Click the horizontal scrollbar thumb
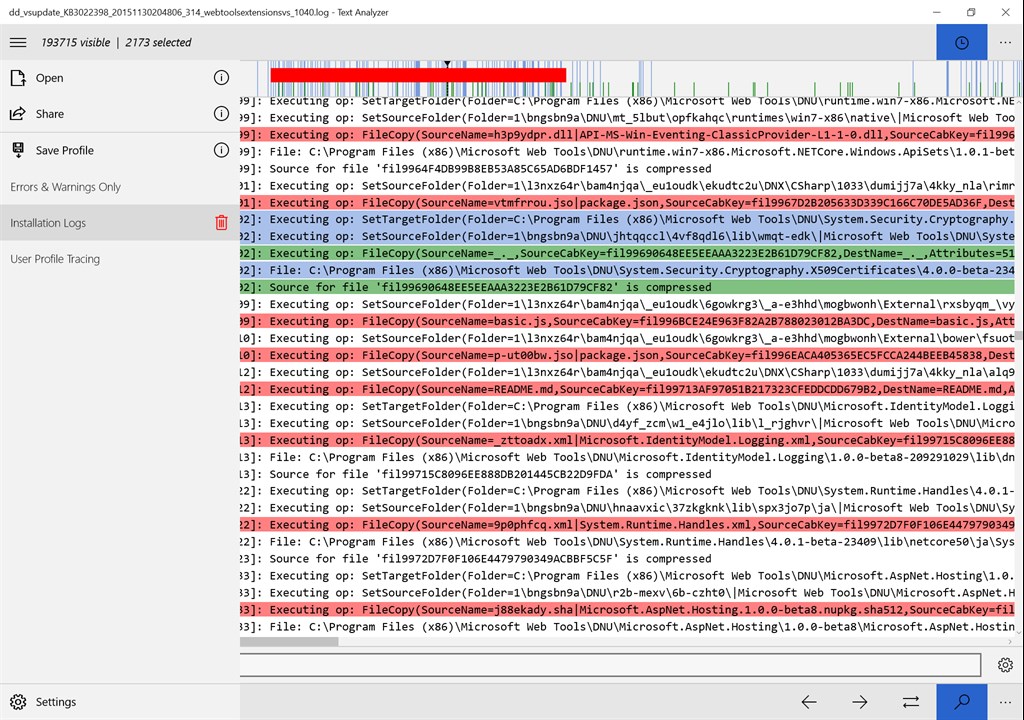The height and width of the screenshot is (720, 1024). (289, 642)
